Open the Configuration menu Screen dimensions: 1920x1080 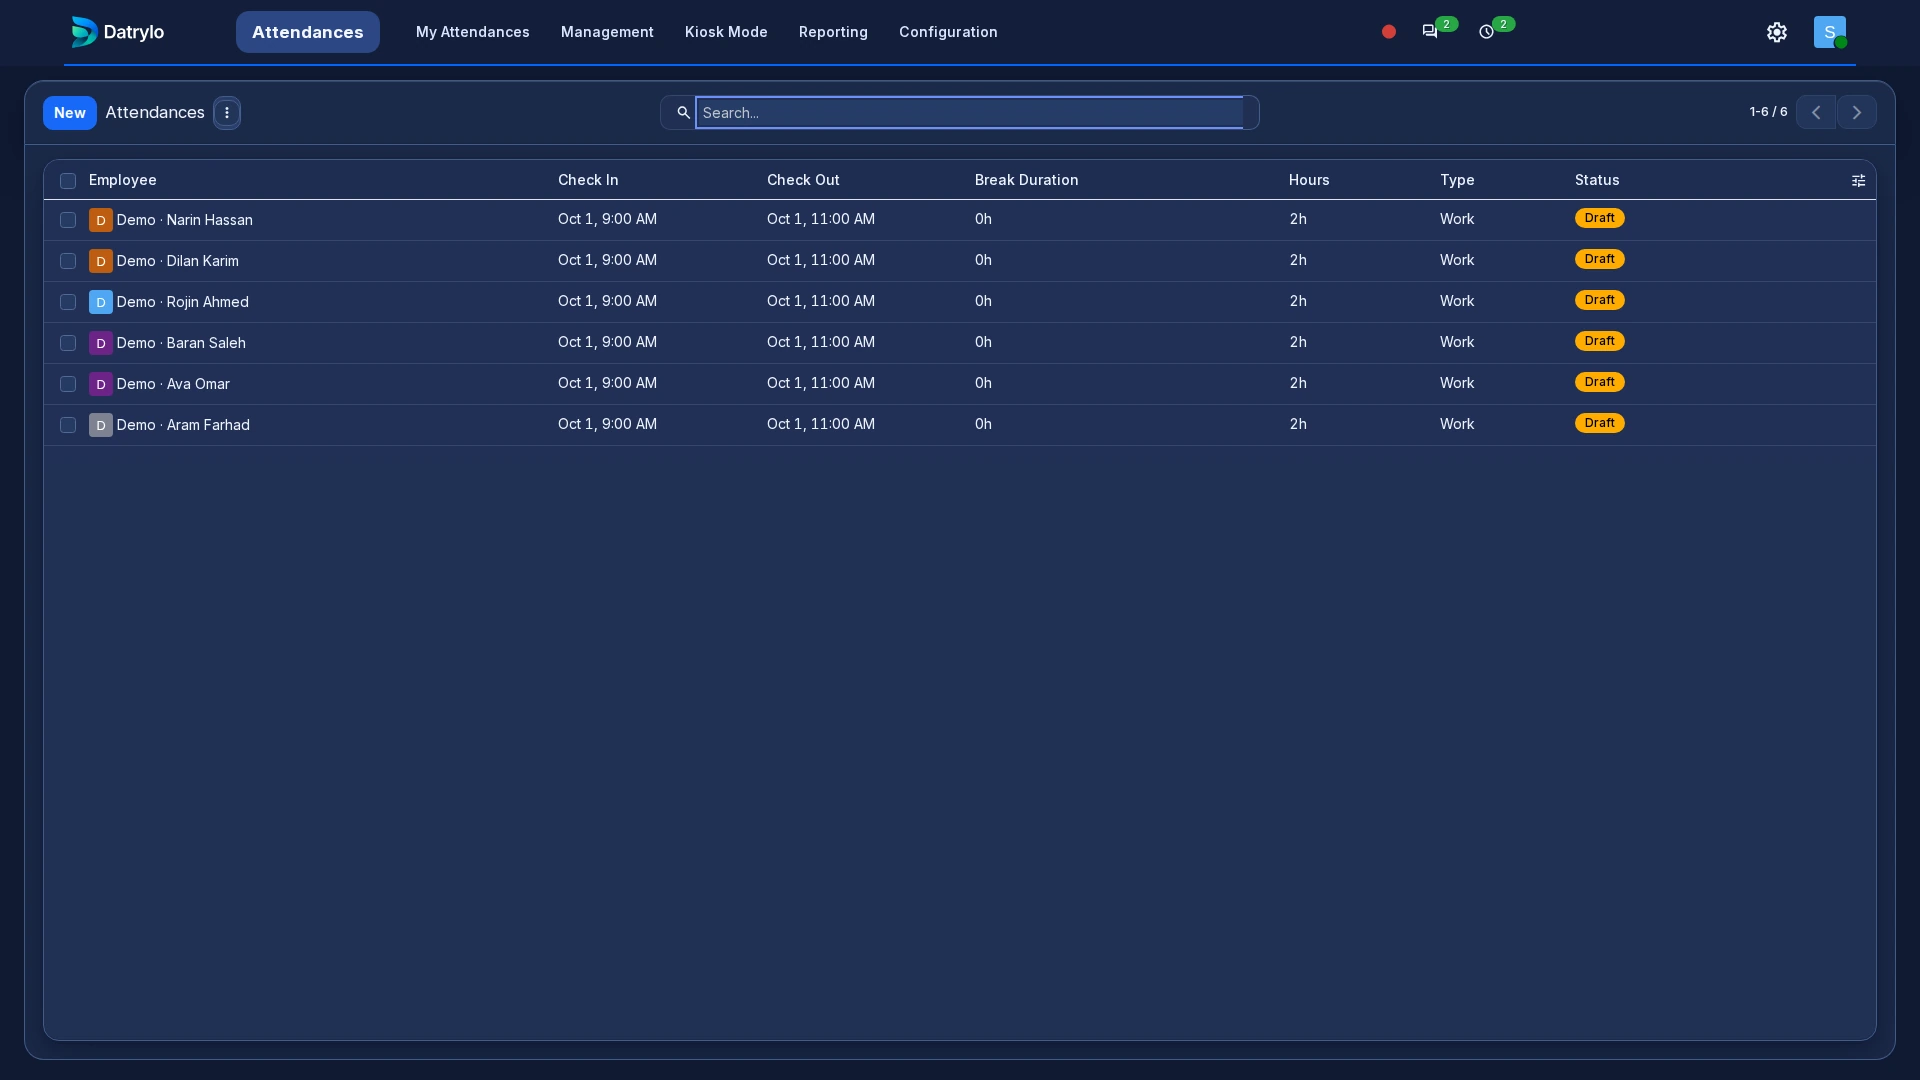pos(948,32)
